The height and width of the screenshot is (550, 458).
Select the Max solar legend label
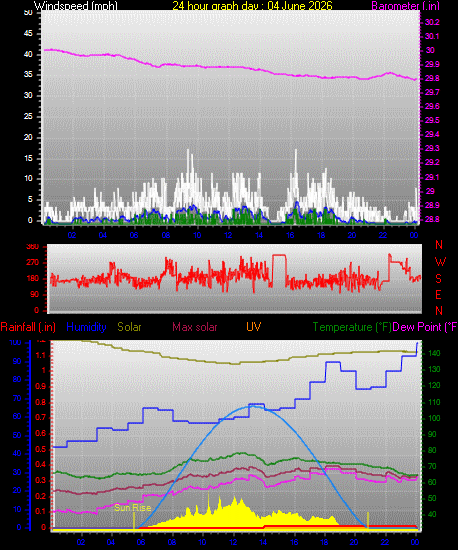[x=195, y=327]
